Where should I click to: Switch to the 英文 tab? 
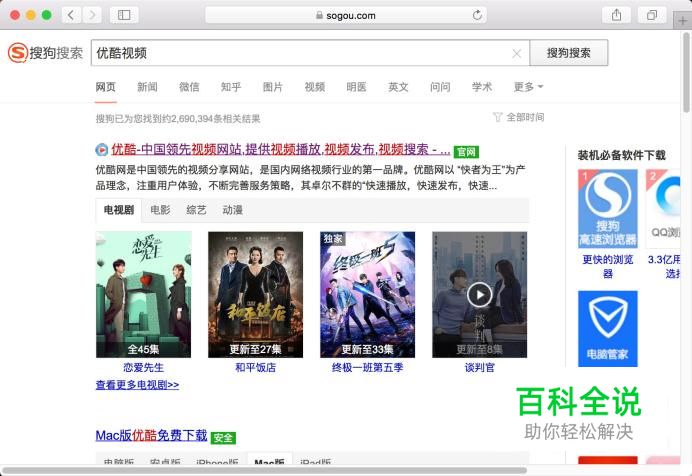point(398,87)
